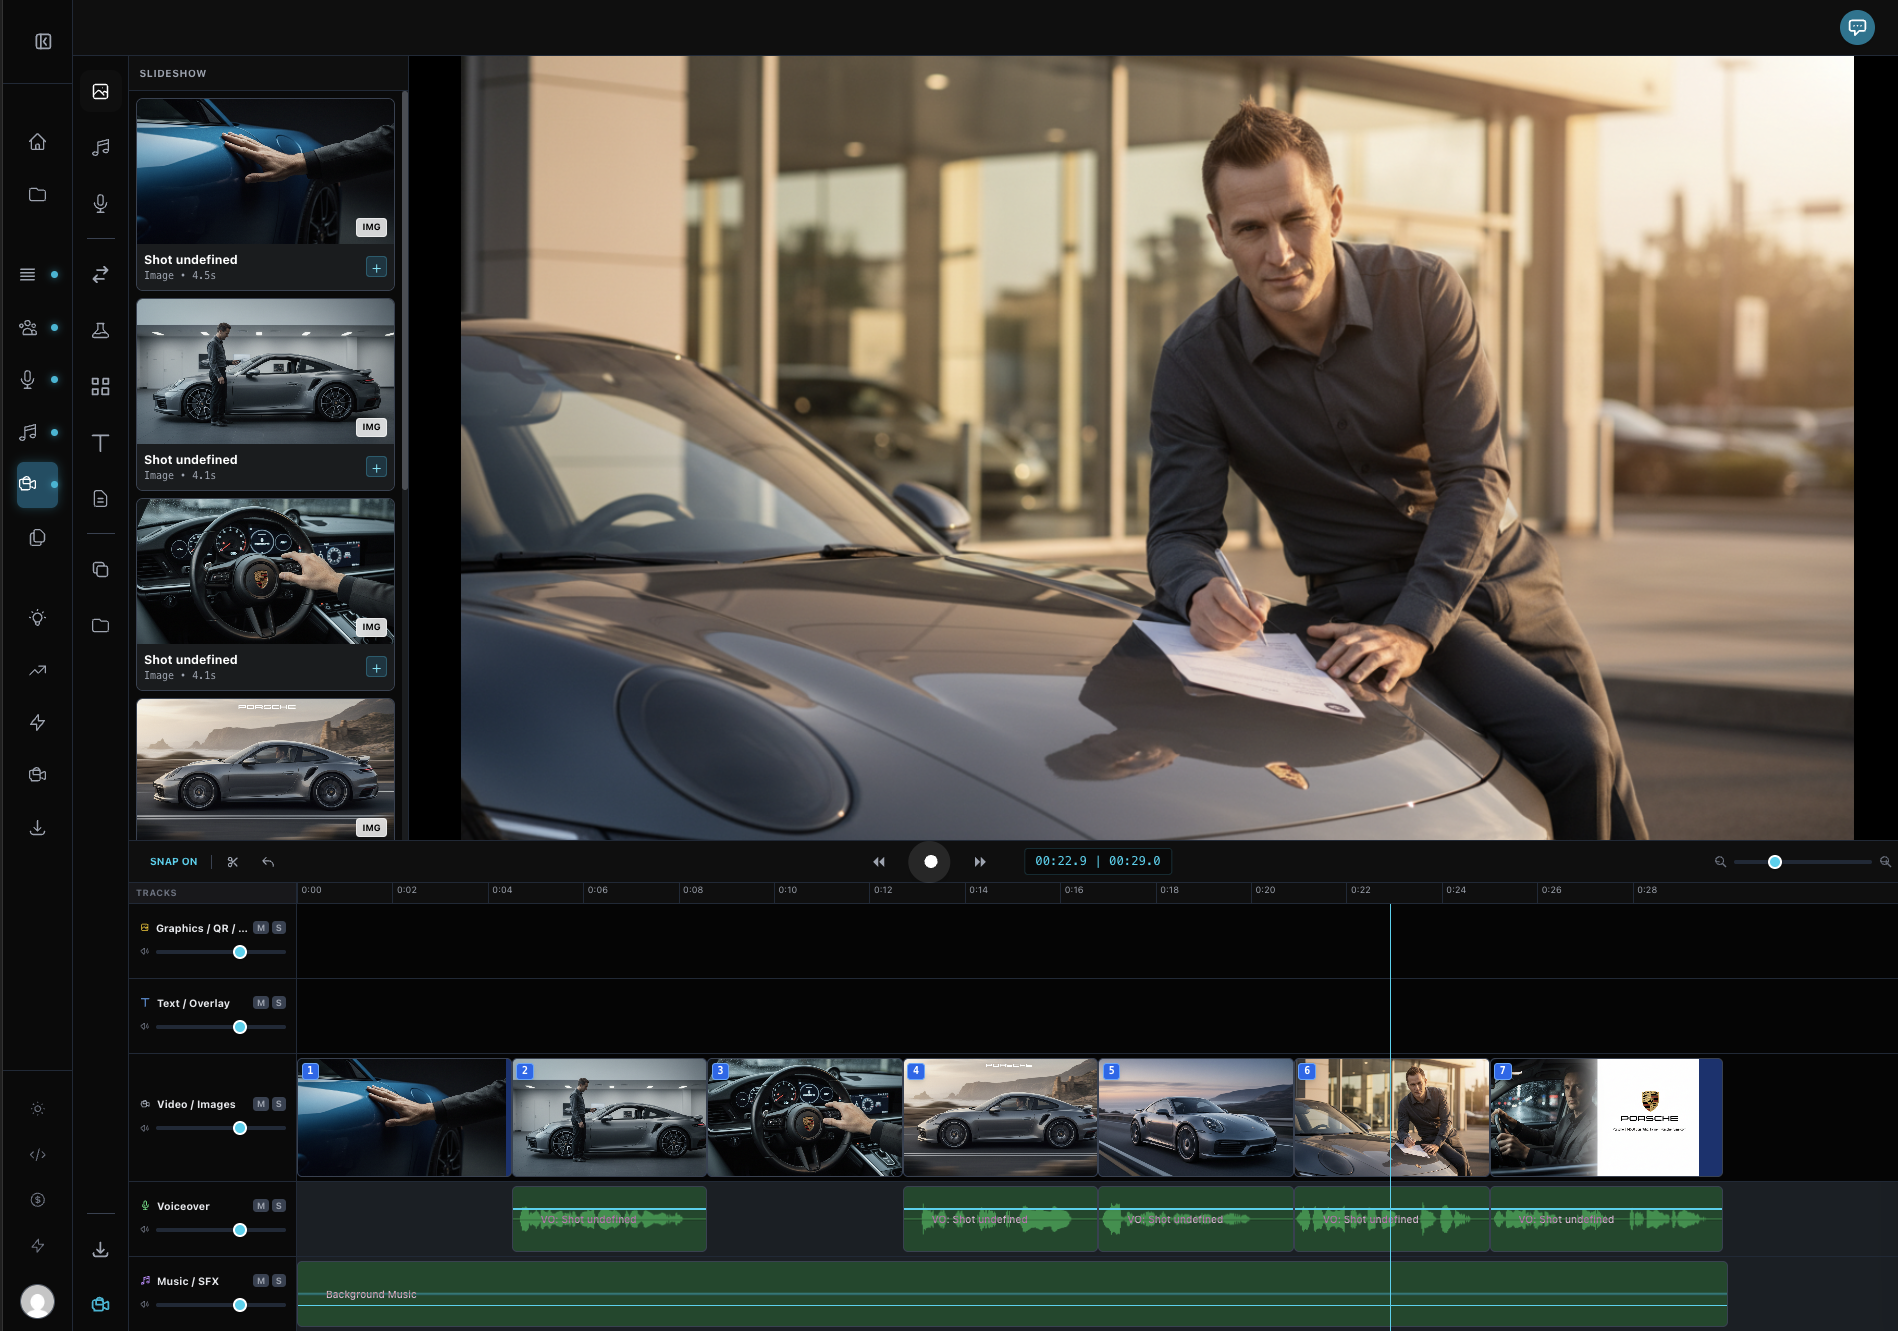Solo the Voiceover track with S

(x=279, y=1206)
